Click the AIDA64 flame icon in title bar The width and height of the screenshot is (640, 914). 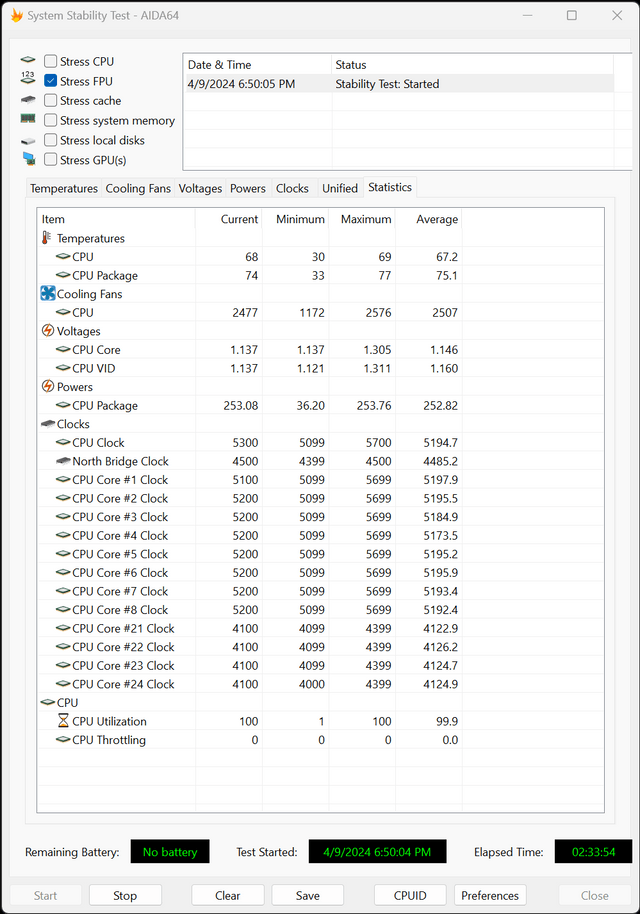click(16, 15)
